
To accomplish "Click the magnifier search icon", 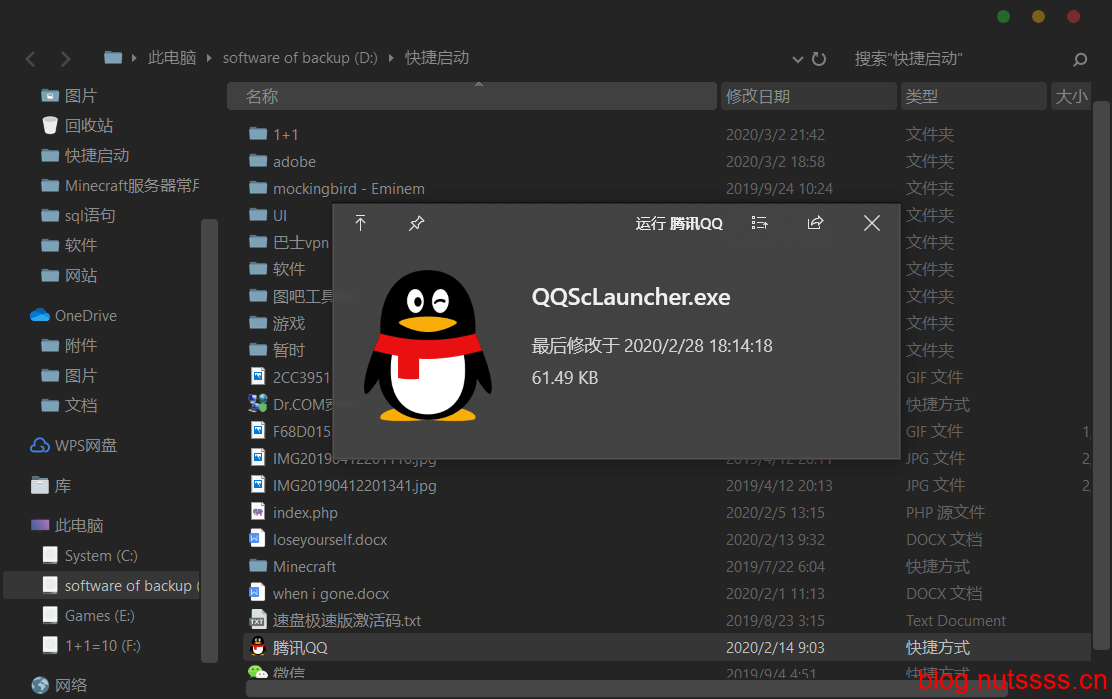I will 1080,59.
